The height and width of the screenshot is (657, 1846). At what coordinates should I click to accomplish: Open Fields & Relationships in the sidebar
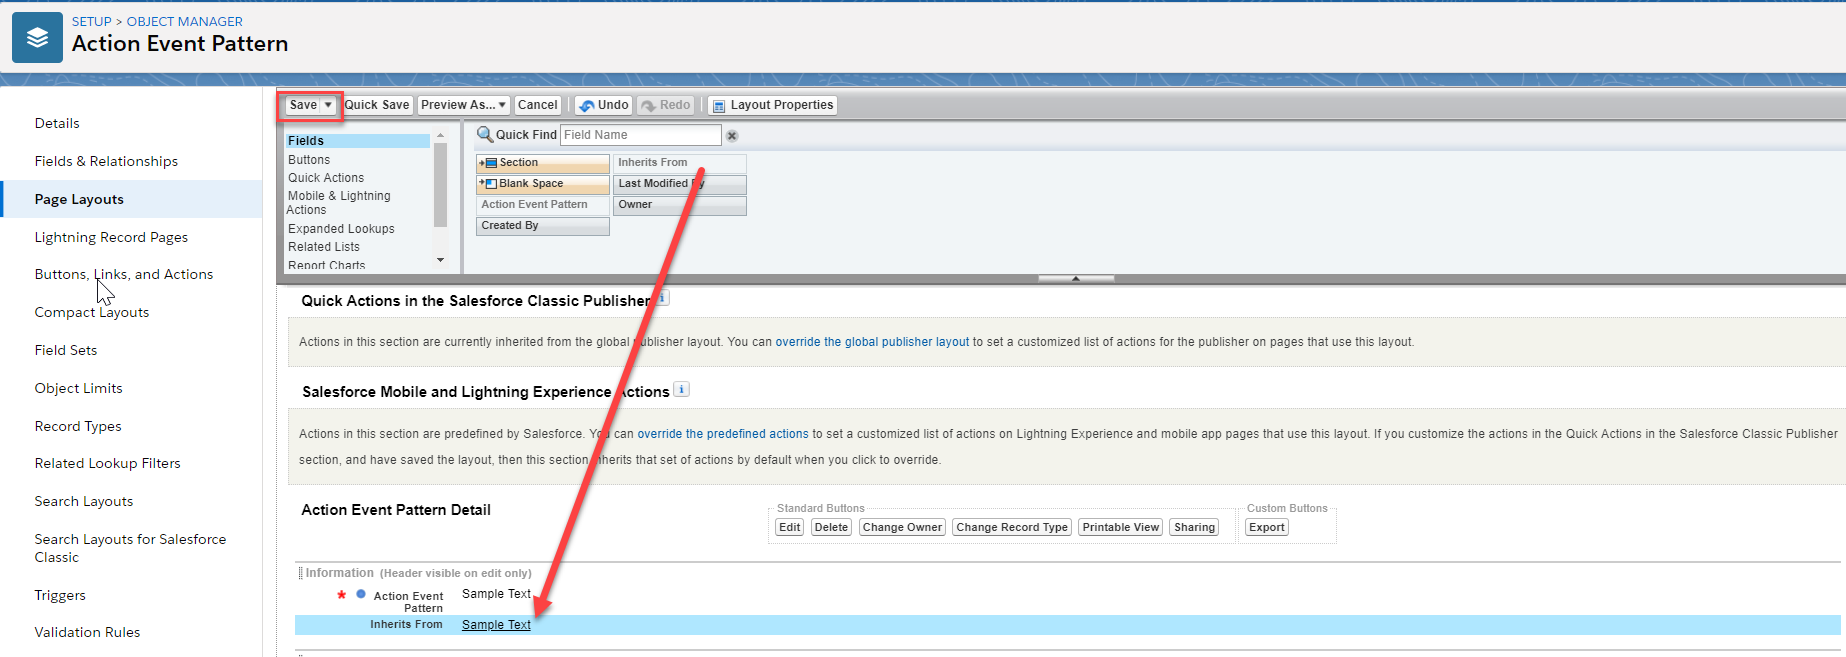(106, 161)
